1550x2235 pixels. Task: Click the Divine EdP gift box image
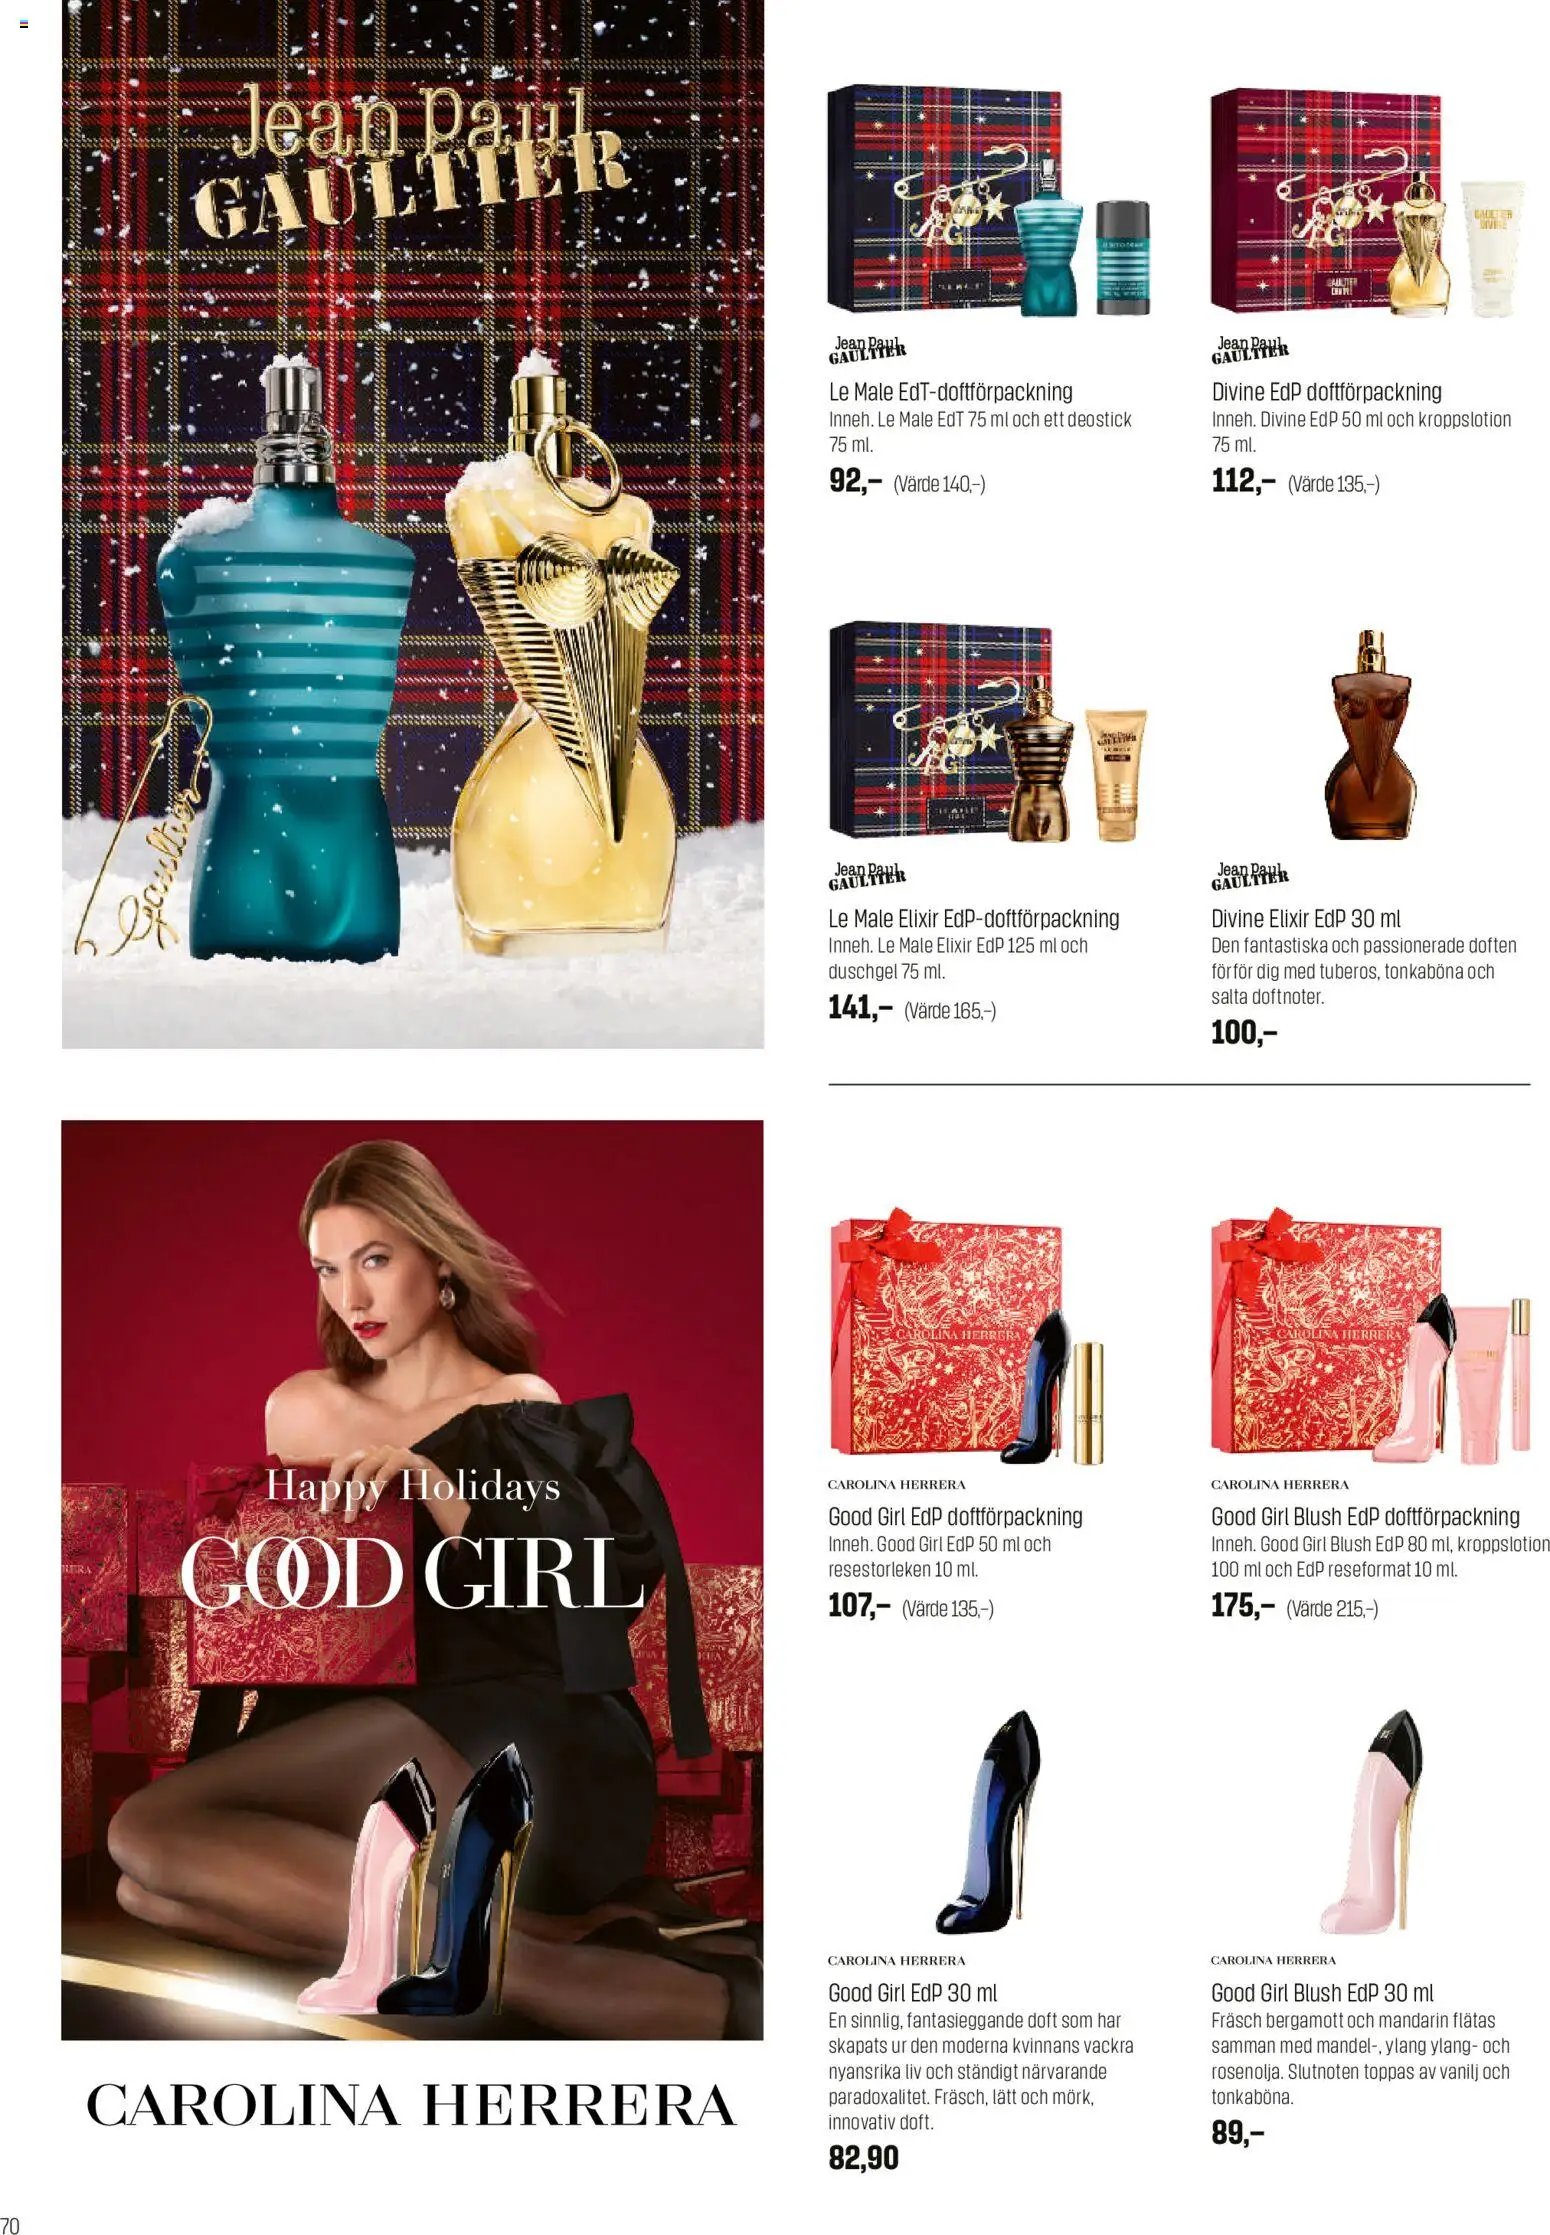(1368, 202)
